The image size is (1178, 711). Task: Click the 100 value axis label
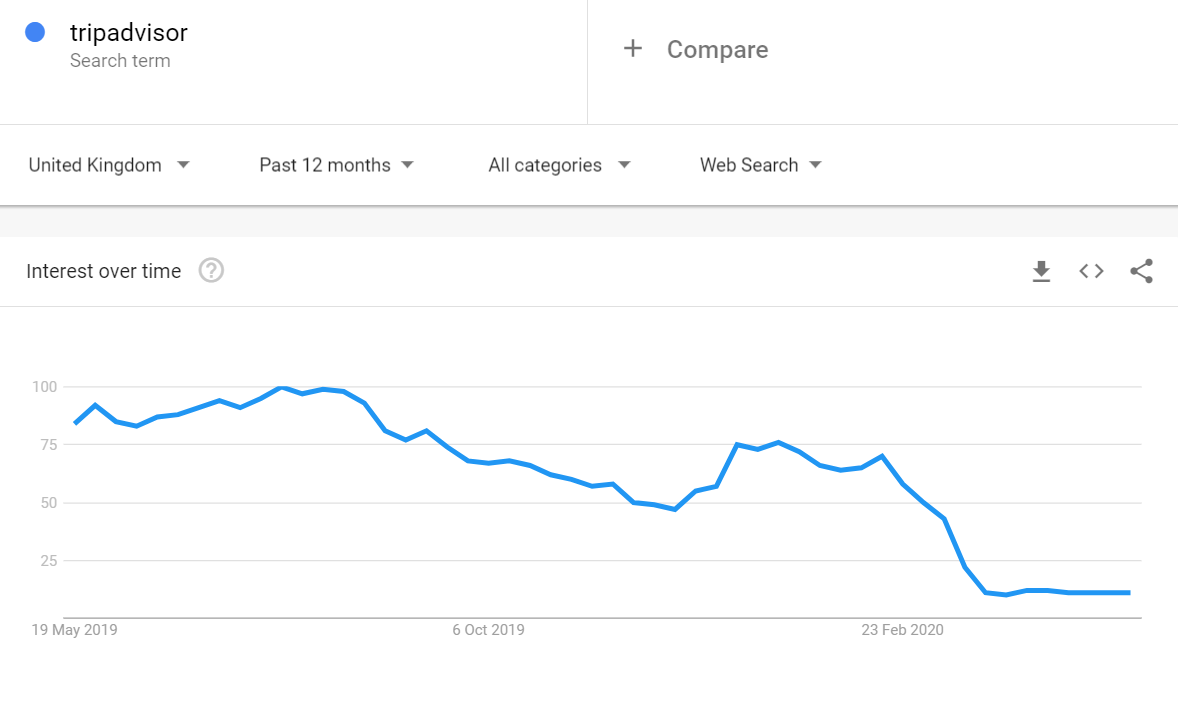(x=45, y=387)
